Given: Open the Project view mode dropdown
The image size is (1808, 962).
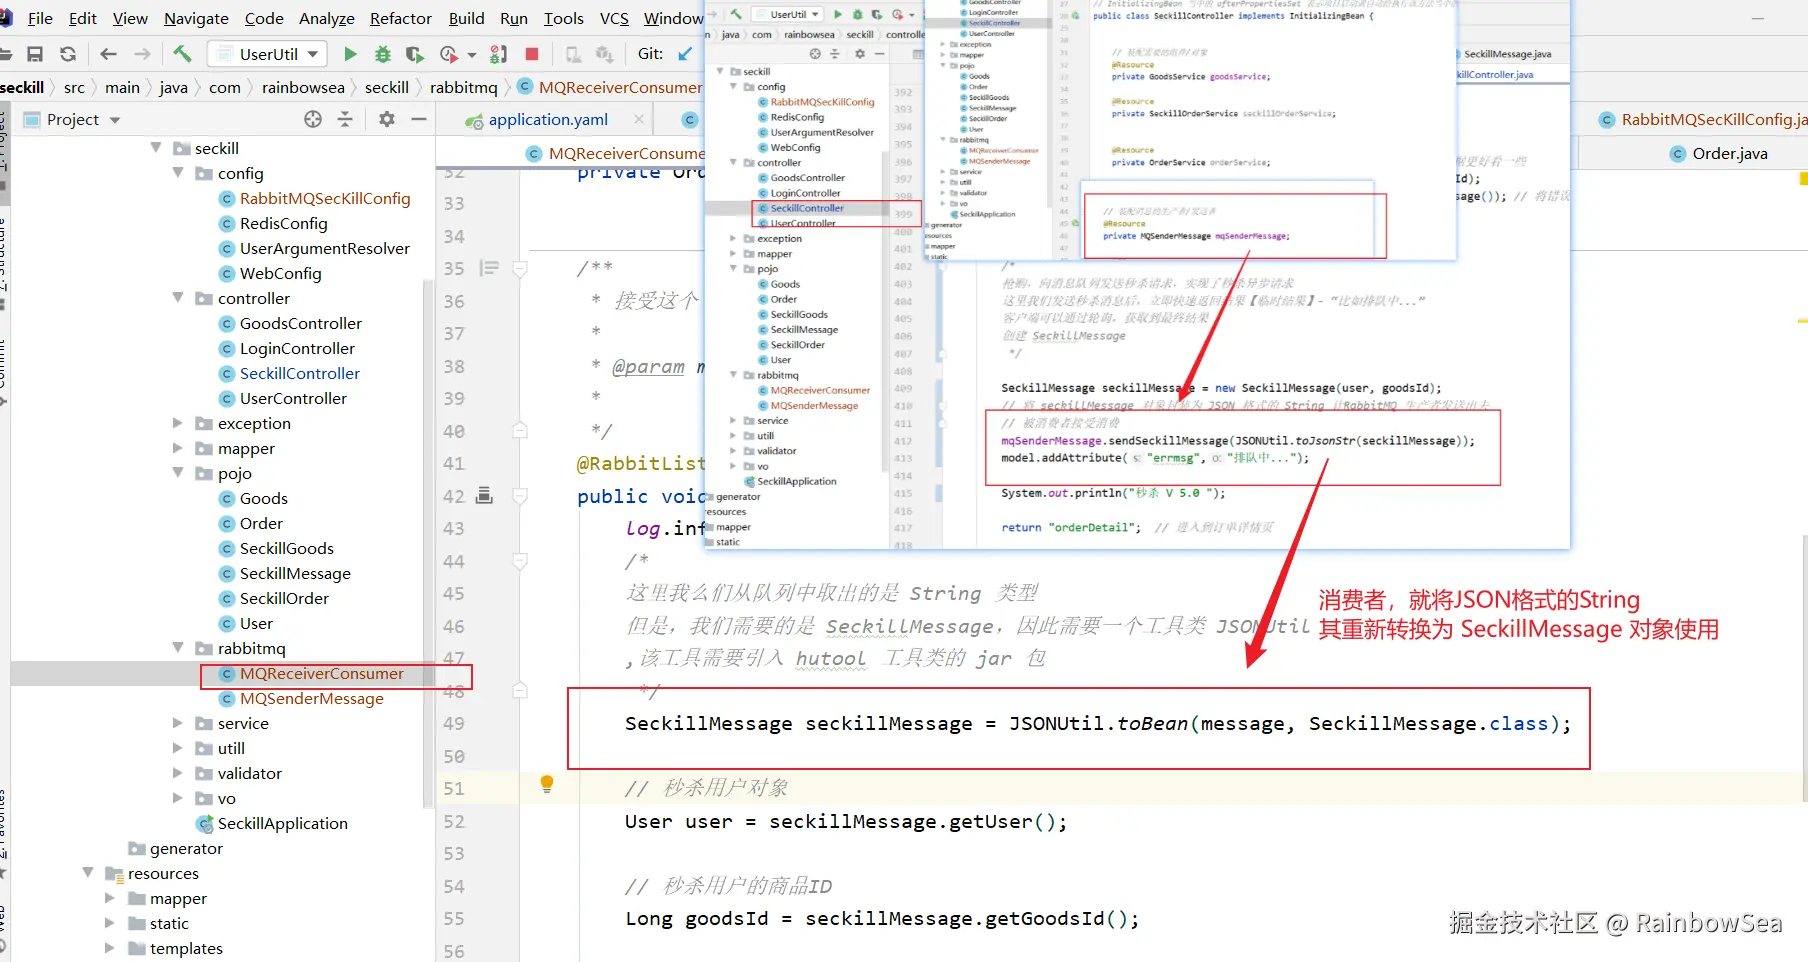Looking at the screenshot, I should [x=115, y=120].
